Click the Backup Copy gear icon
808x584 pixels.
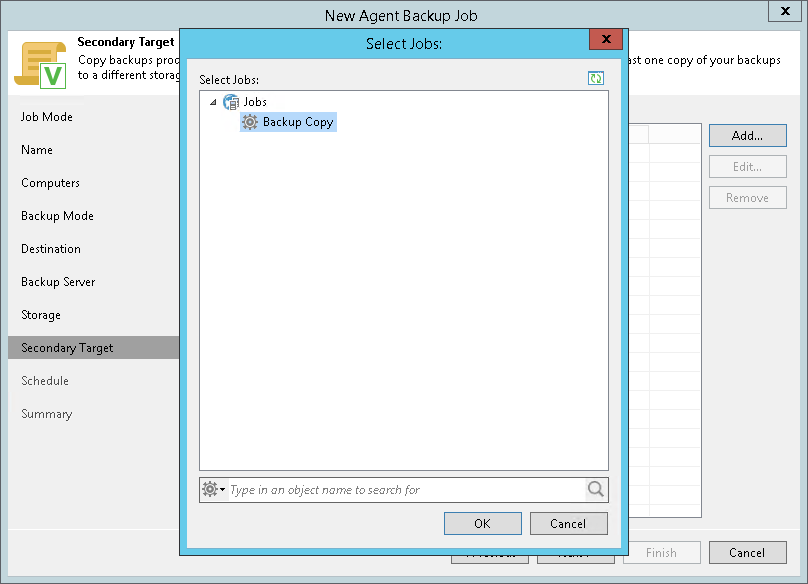(x=250, y=122)
